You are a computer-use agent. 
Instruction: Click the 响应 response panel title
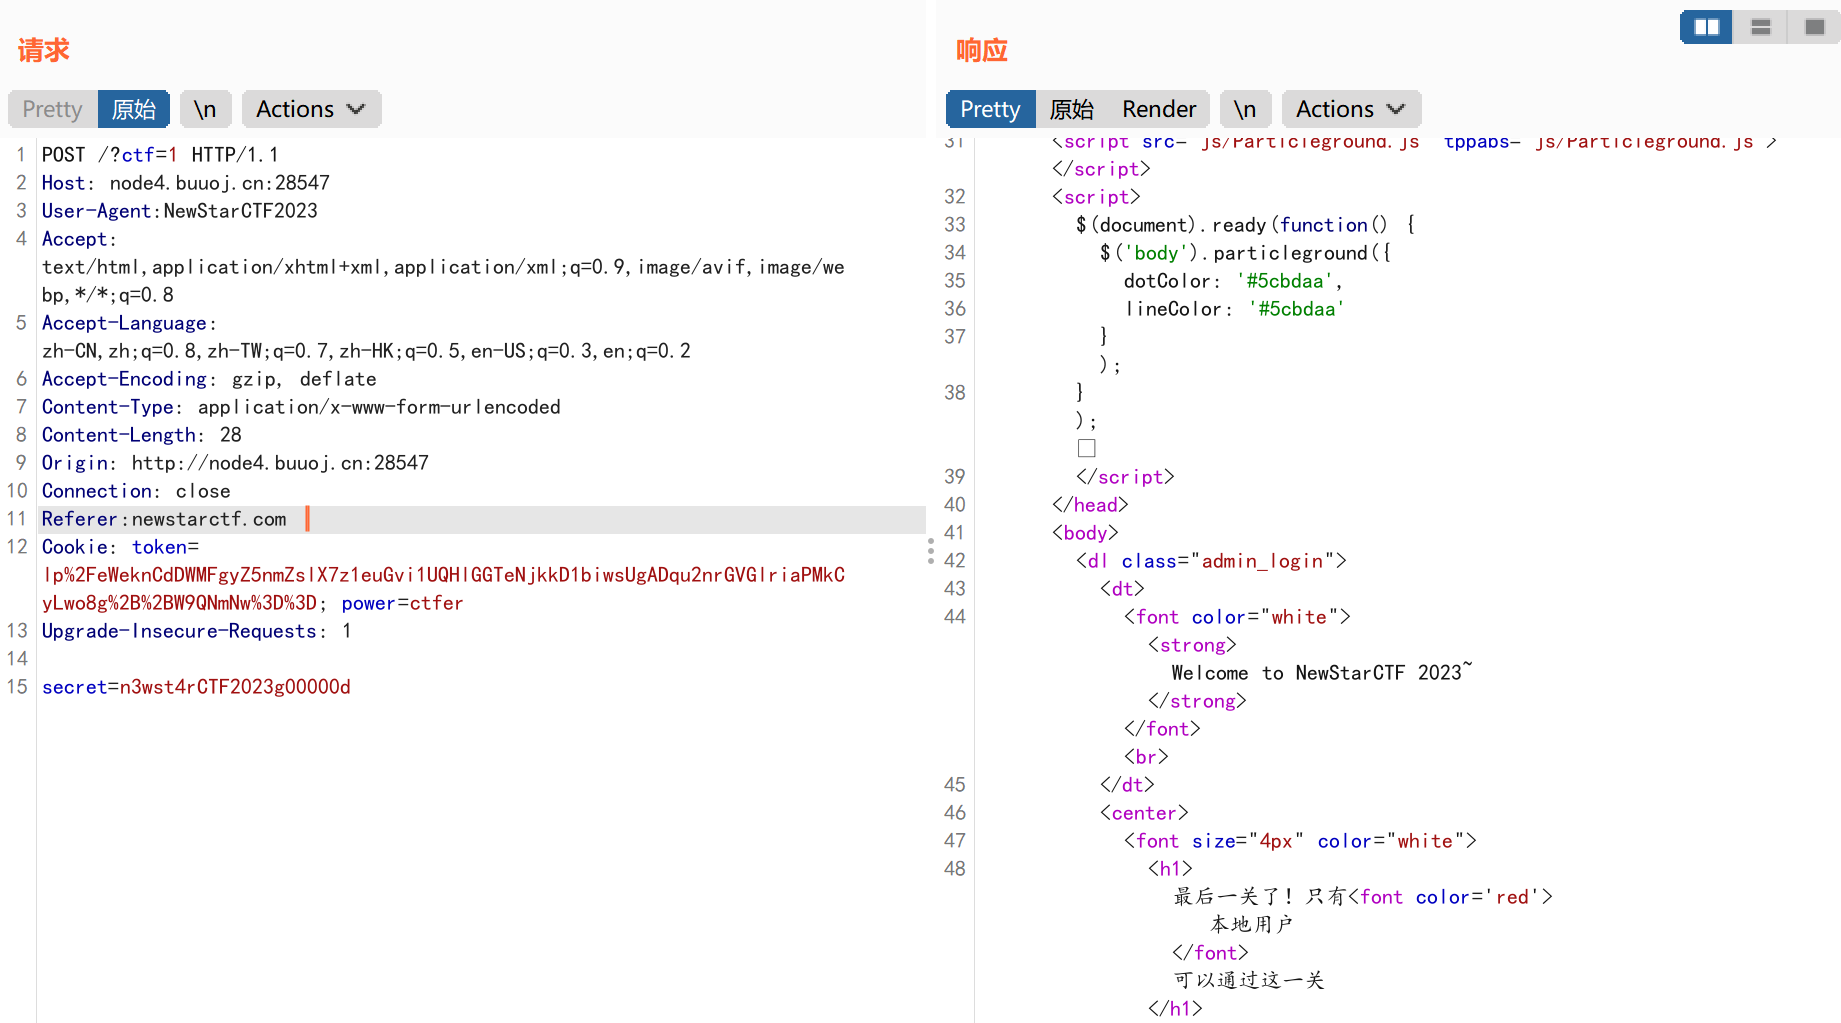tap(982, 50)
